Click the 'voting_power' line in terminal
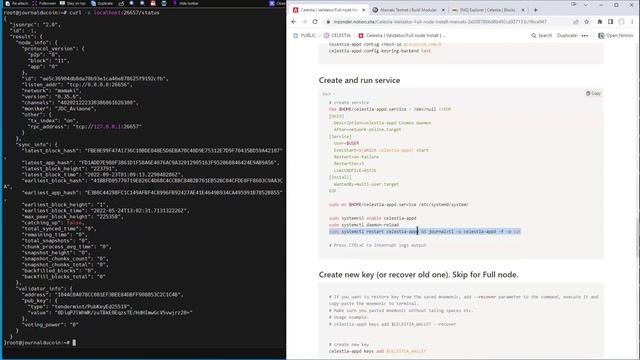This screenshot has height=360, width=640. (50, 324)
